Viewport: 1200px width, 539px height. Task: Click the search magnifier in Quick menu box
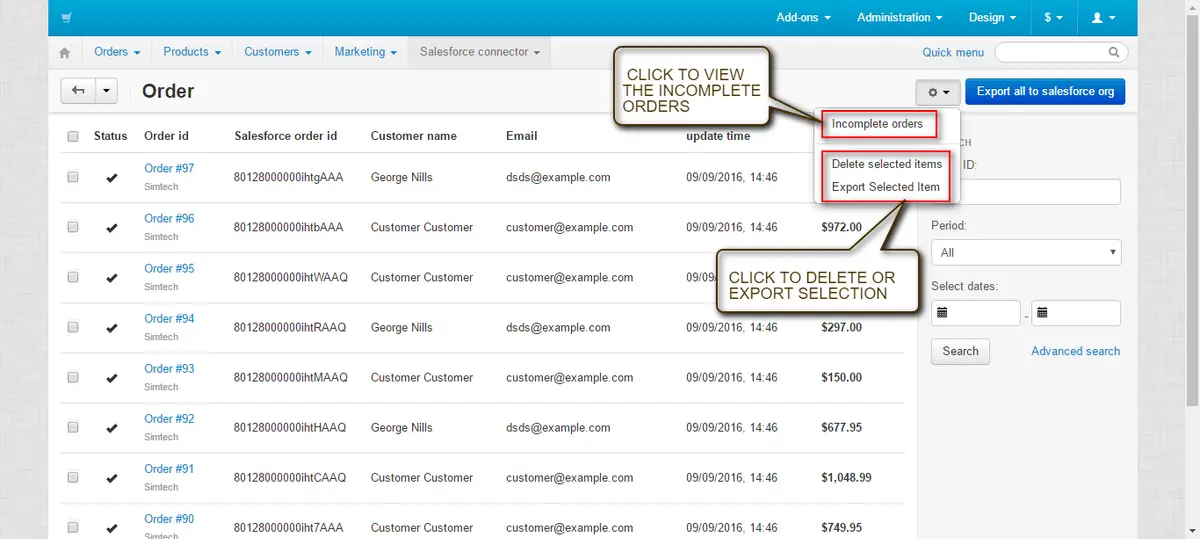click(x=1114, y=52)
